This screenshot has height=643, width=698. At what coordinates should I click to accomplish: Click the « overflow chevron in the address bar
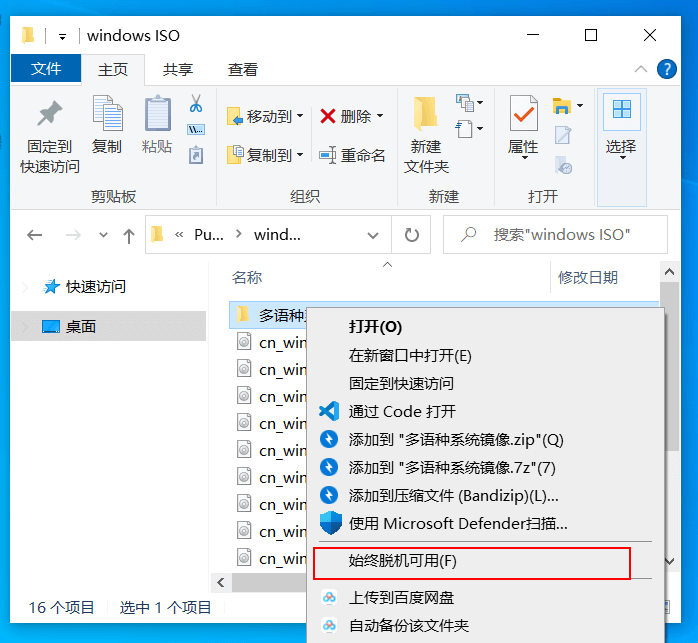click(179, 235)
